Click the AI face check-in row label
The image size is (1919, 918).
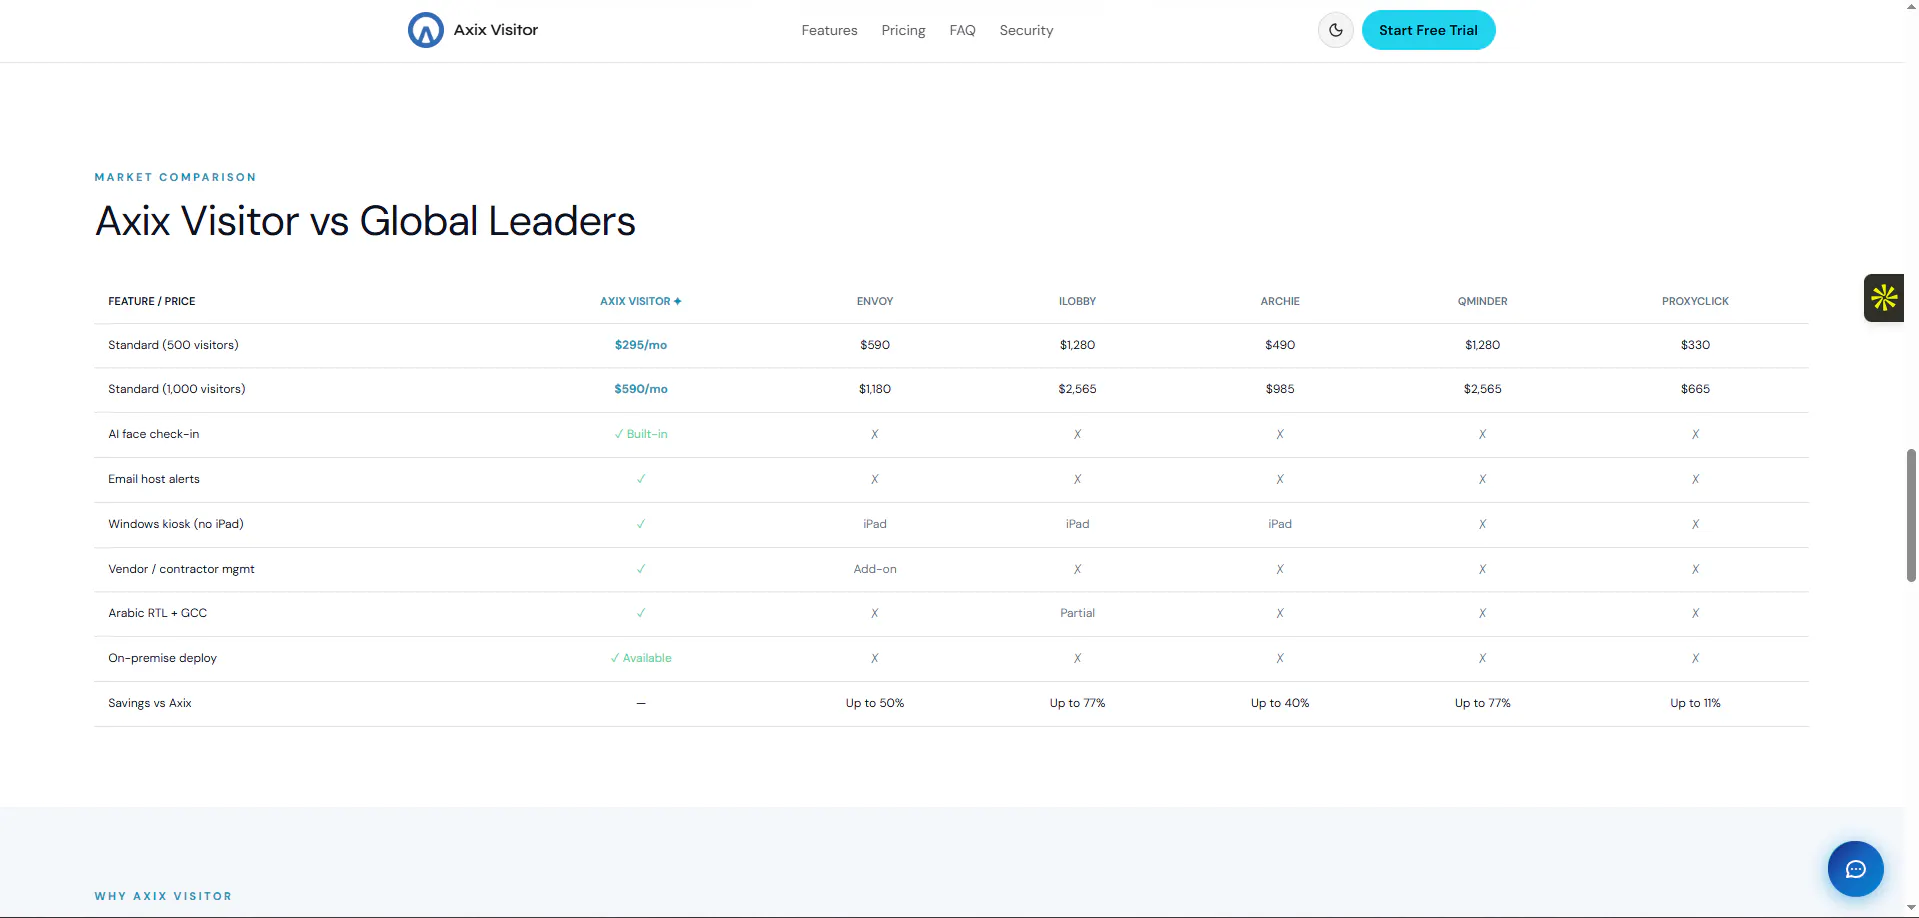pos(153,434)
